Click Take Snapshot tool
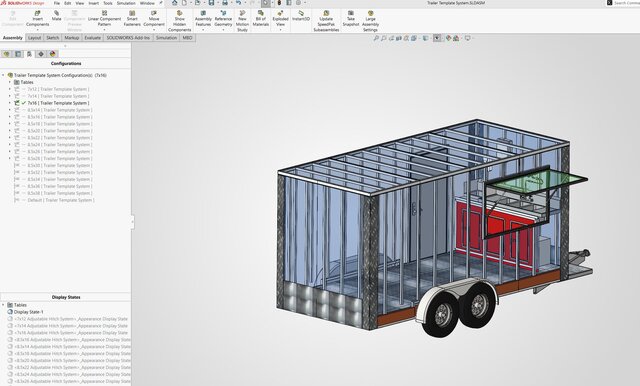Image resolution: width=640 pixels, height=386 pixels. (351, 18)
